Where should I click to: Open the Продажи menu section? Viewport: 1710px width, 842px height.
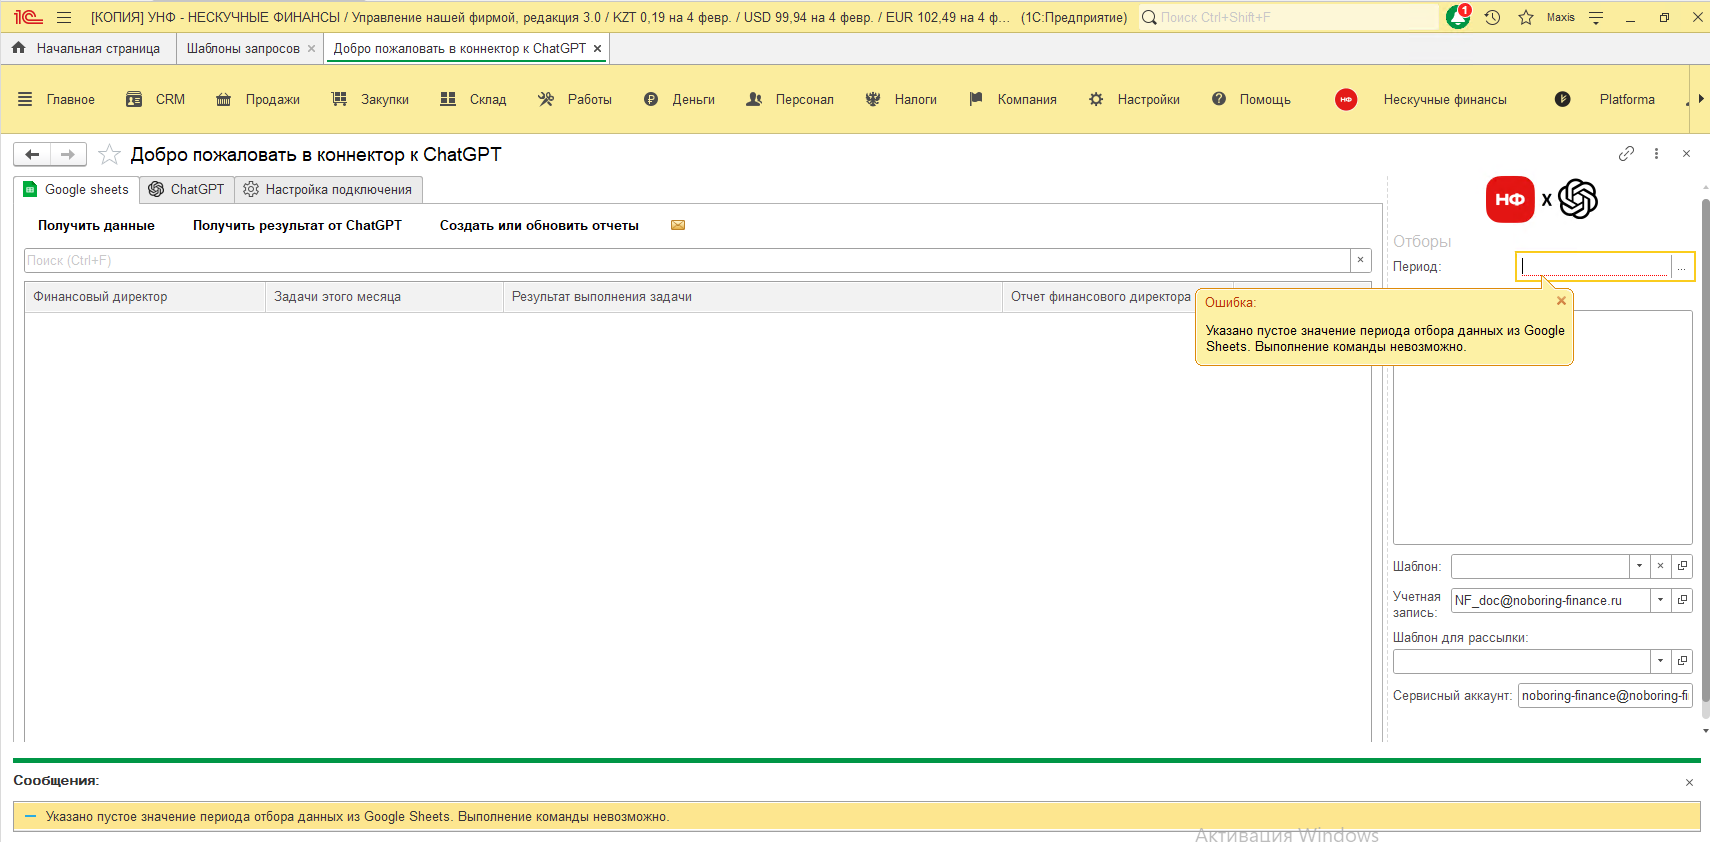259,99
